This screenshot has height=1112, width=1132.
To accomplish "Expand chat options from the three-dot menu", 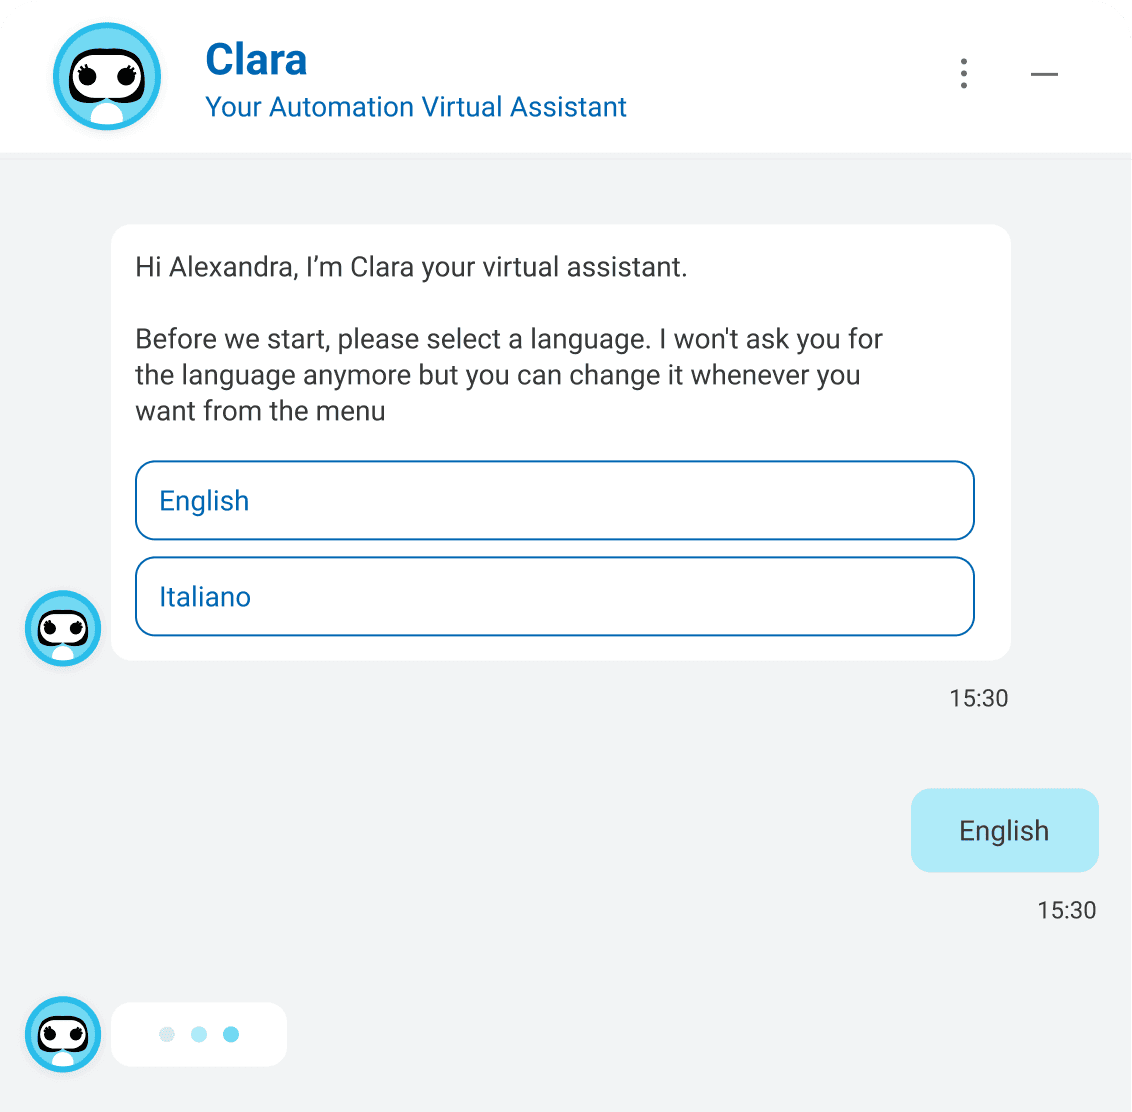I will [963, 73].
